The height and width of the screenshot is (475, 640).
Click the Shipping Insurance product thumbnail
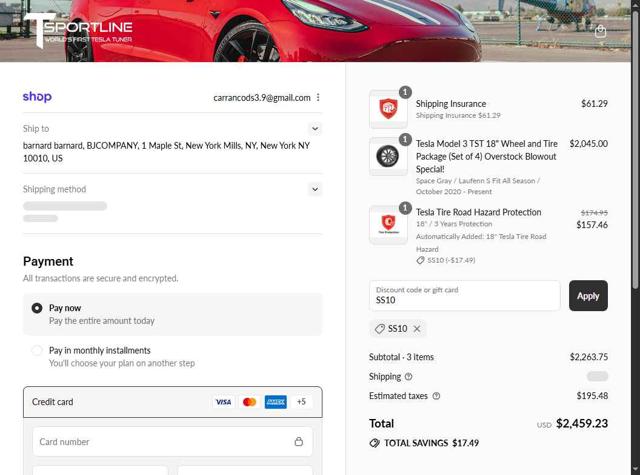click(x=388, y=109)
